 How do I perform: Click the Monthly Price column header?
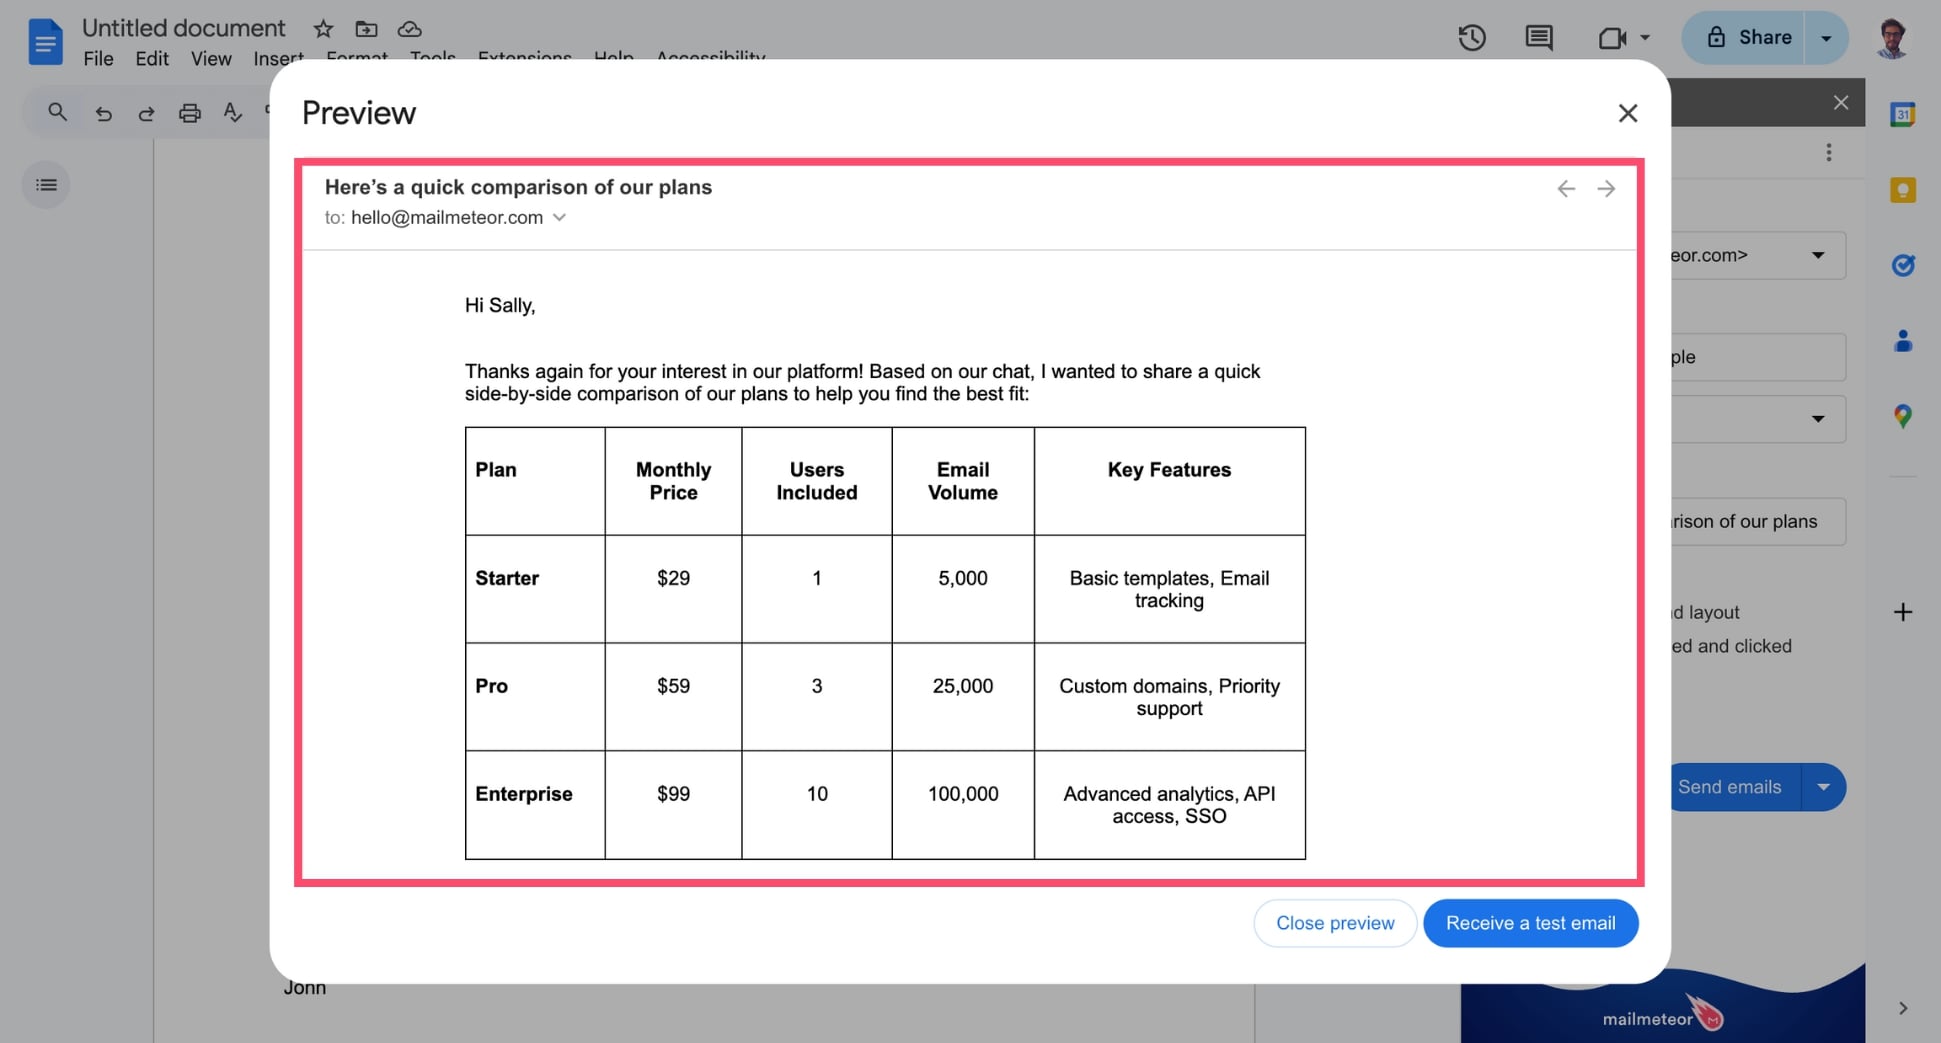coord(673,481)
